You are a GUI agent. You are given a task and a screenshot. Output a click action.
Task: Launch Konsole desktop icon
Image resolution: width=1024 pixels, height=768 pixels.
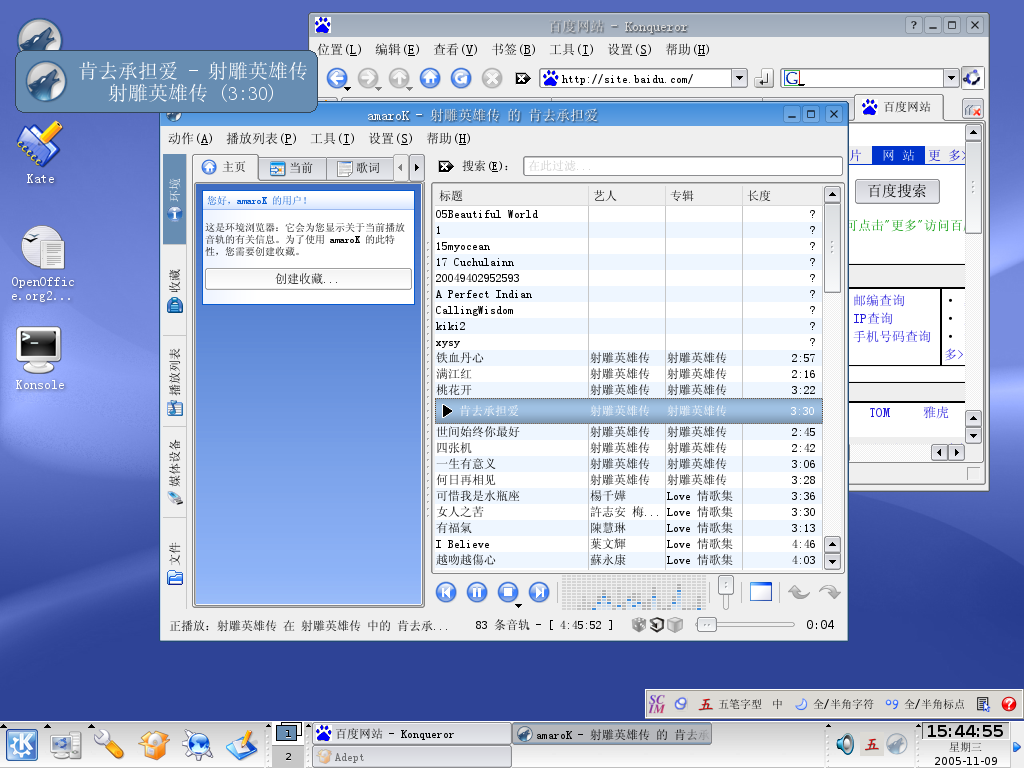pyautogui.click(x=40, y=358)
